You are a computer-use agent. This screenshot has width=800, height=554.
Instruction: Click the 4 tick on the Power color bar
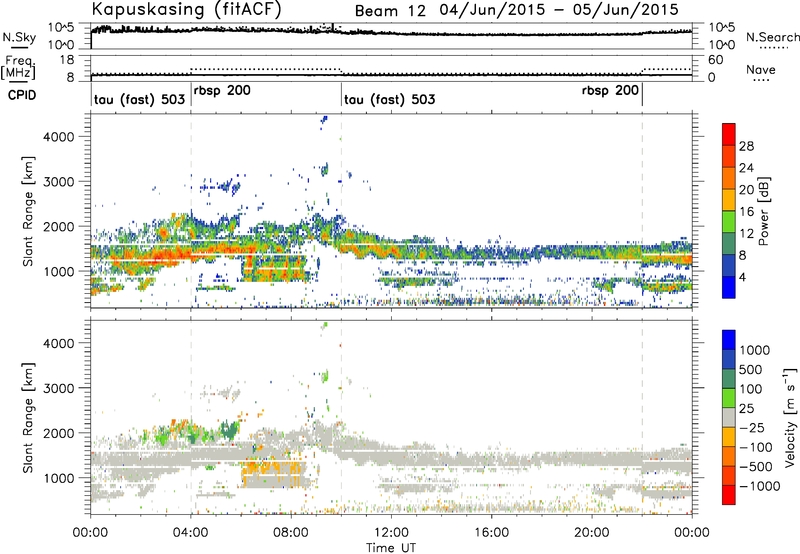(x=742, y=277)
